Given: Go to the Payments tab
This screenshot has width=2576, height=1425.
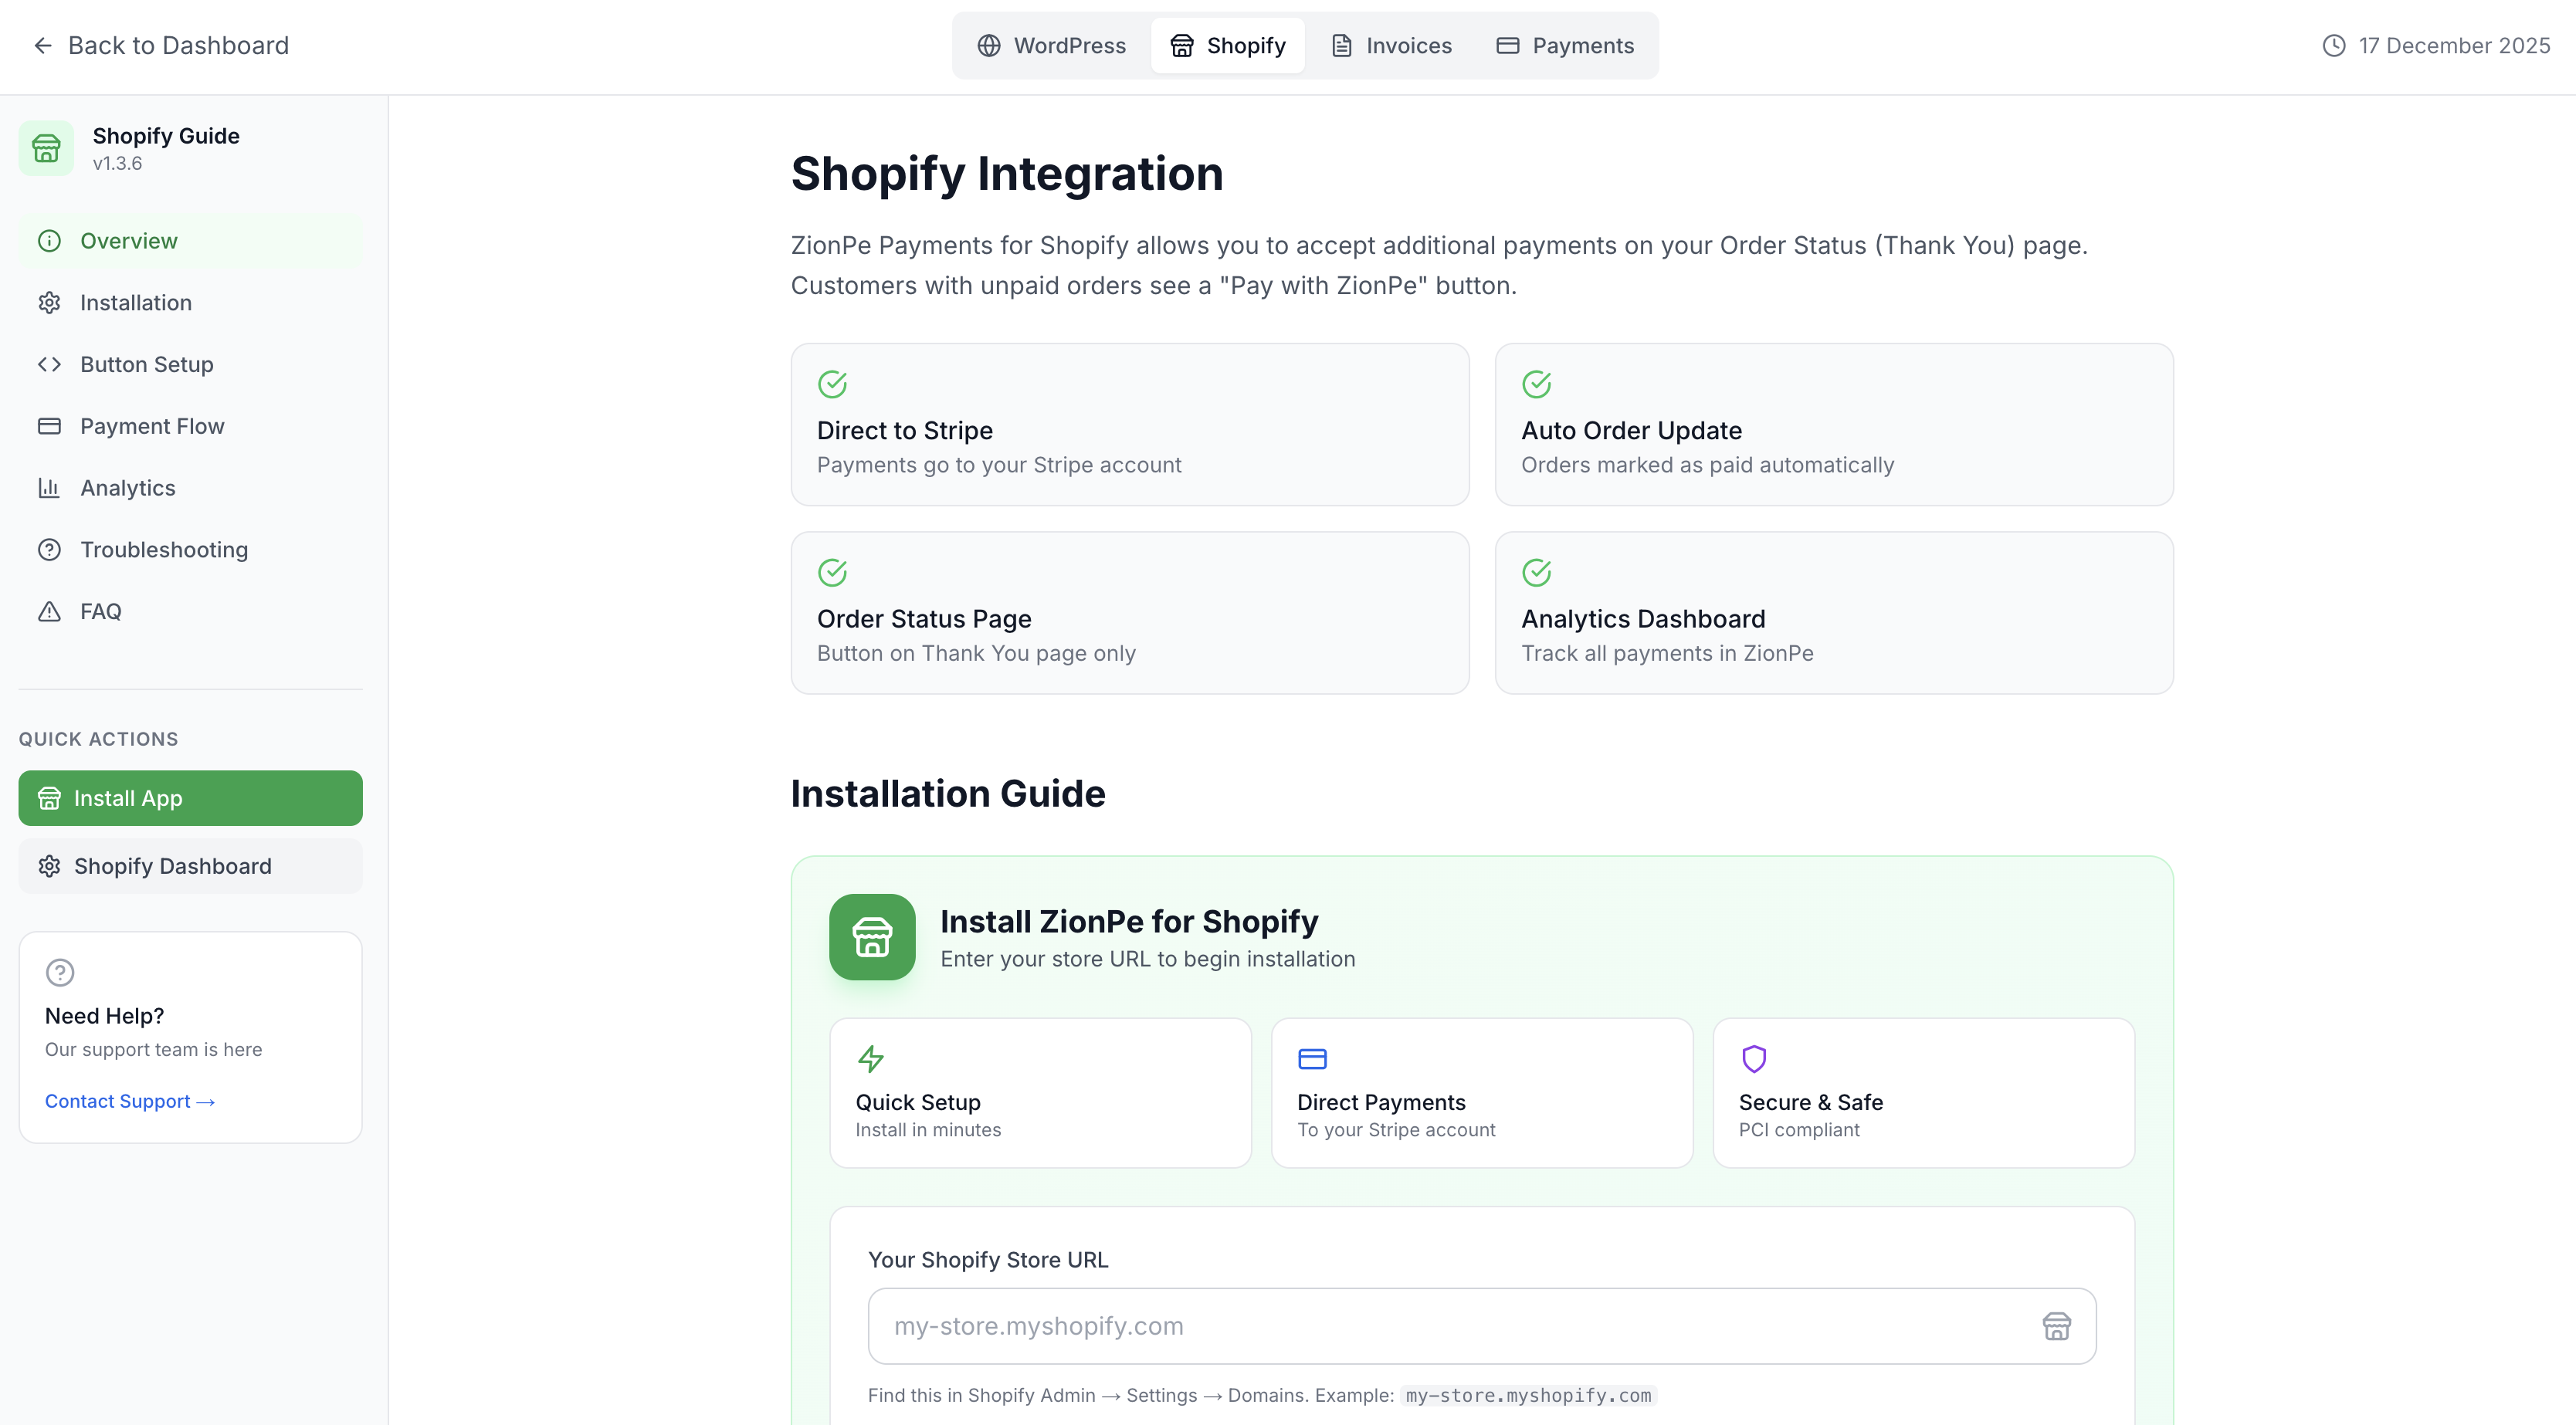Looking at the screenshot, I should (x=1565, y=46).
